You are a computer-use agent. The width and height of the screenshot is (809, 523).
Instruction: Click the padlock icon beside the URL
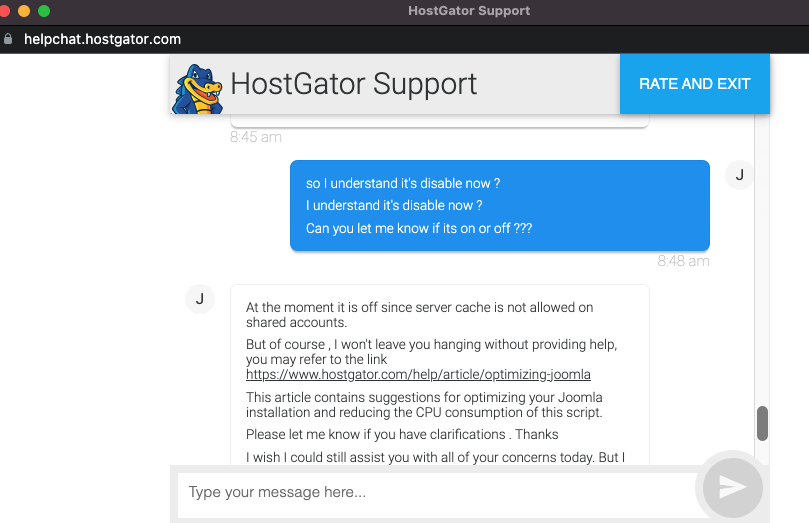coord(9,39)
